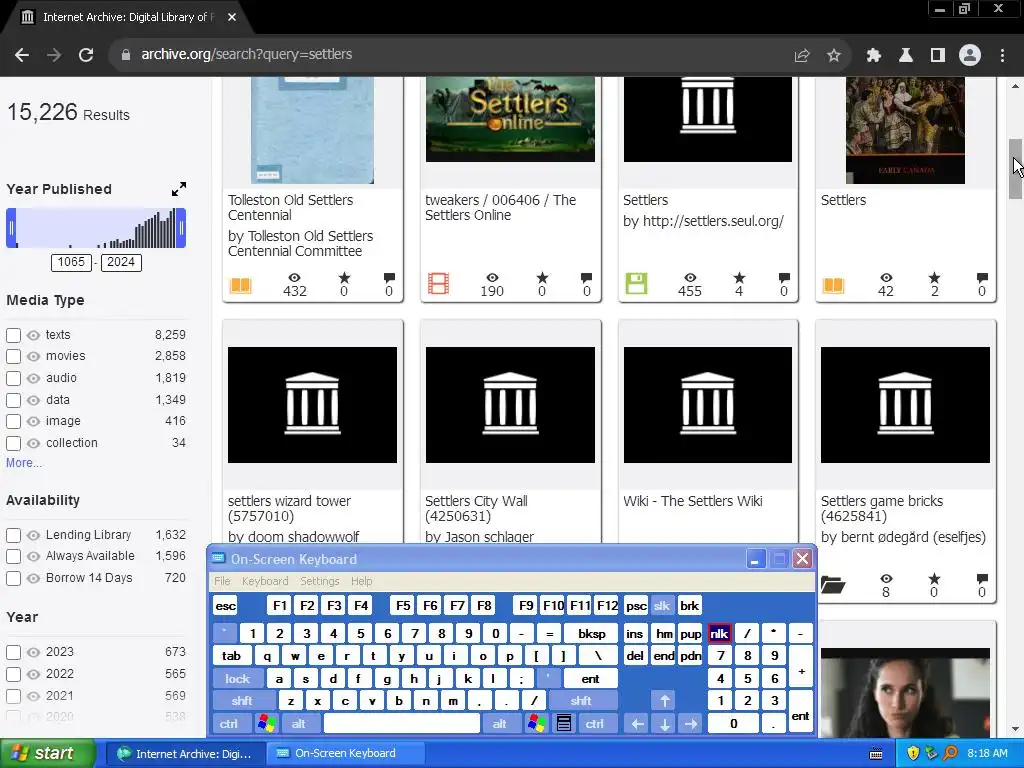Show more media types via More... link

[x=24, y=462]
